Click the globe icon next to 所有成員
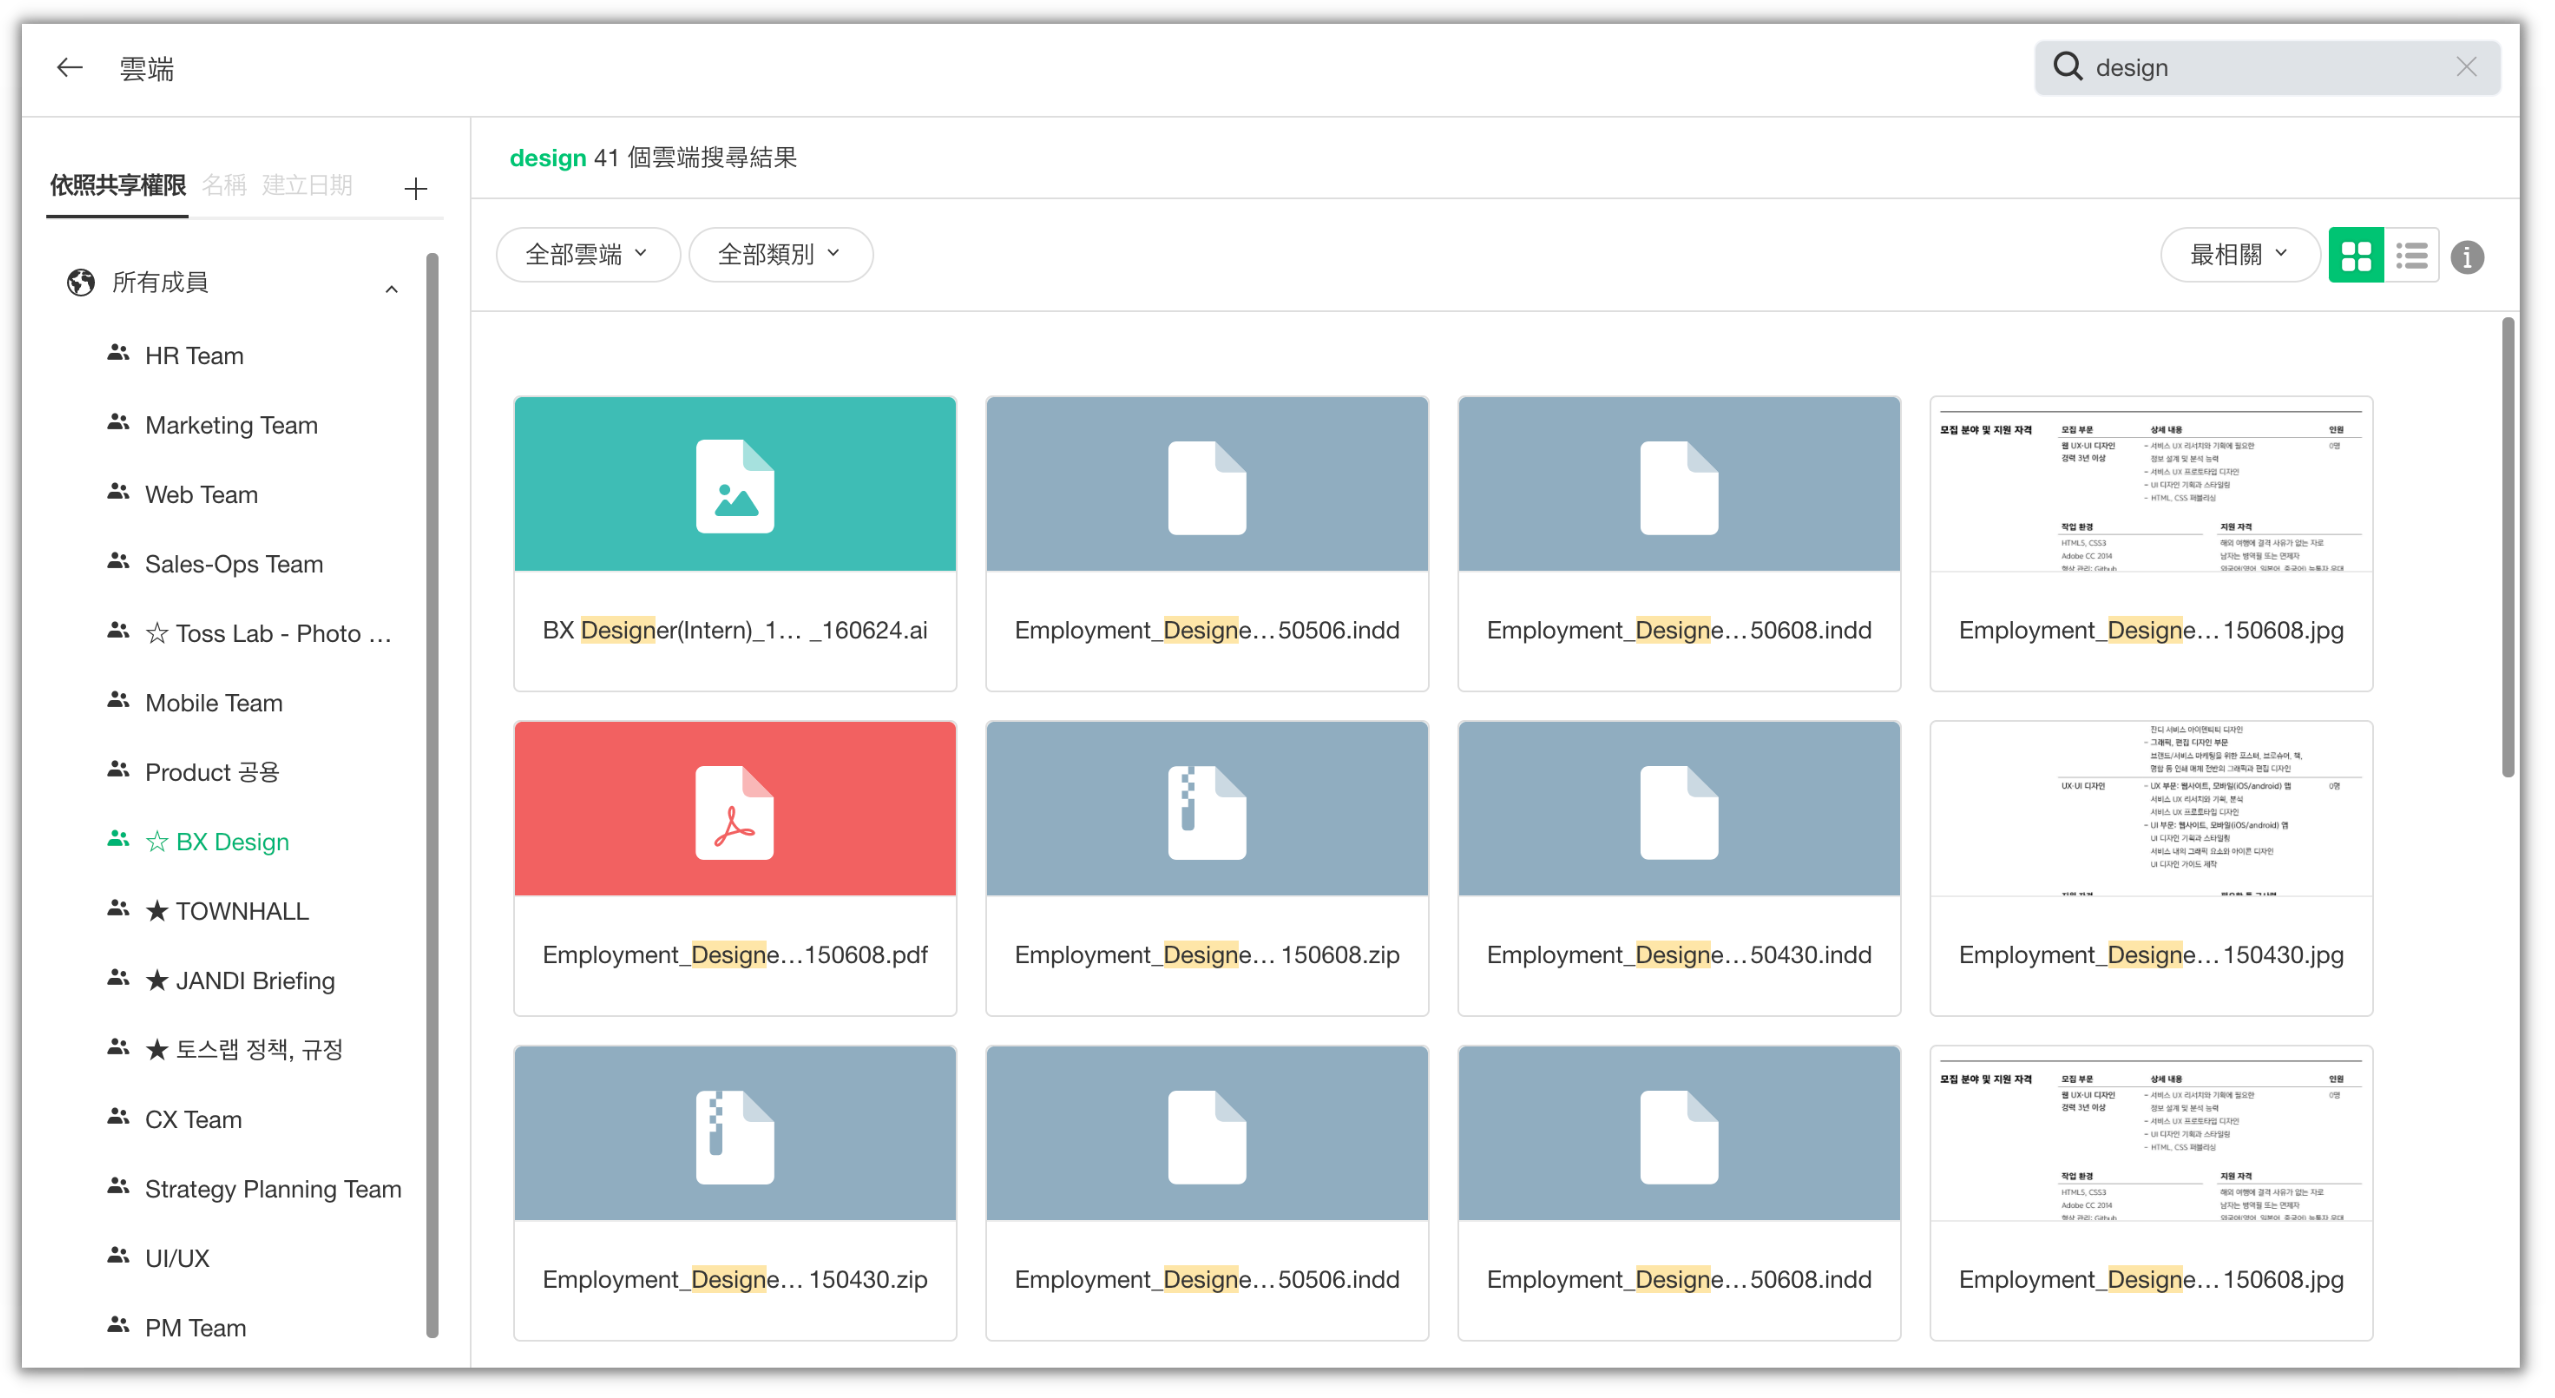This screenshot has height=1398, width=2555. click(x=81, y=283)
